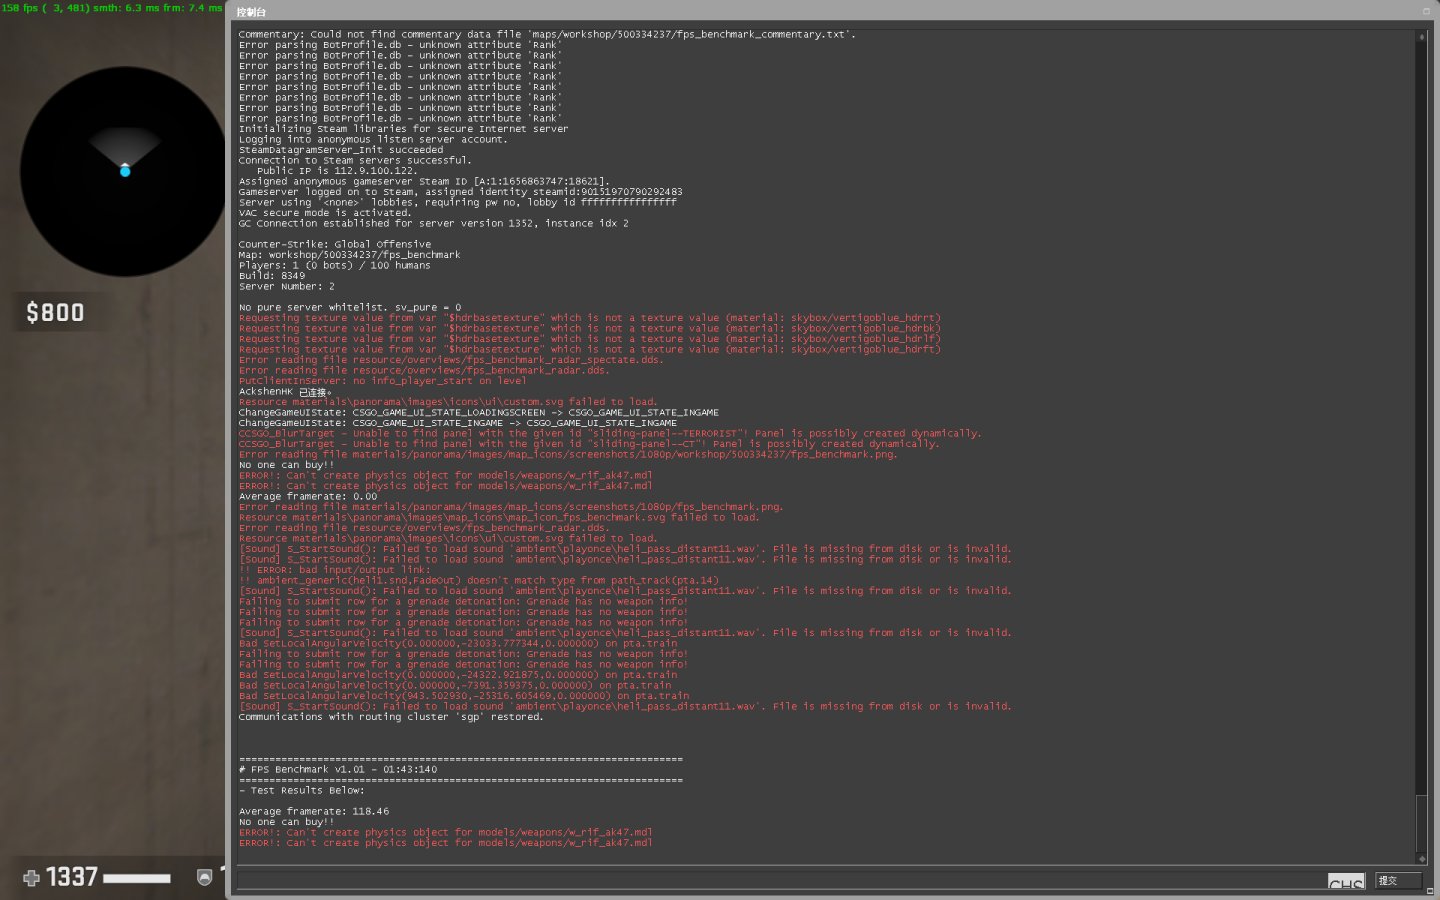Click the 'sliding-panel--TERRORIST' CCSGO_BlurTarget line
Image resolution: width=1440 pixels, height=900 pixels.
point(610,433)
